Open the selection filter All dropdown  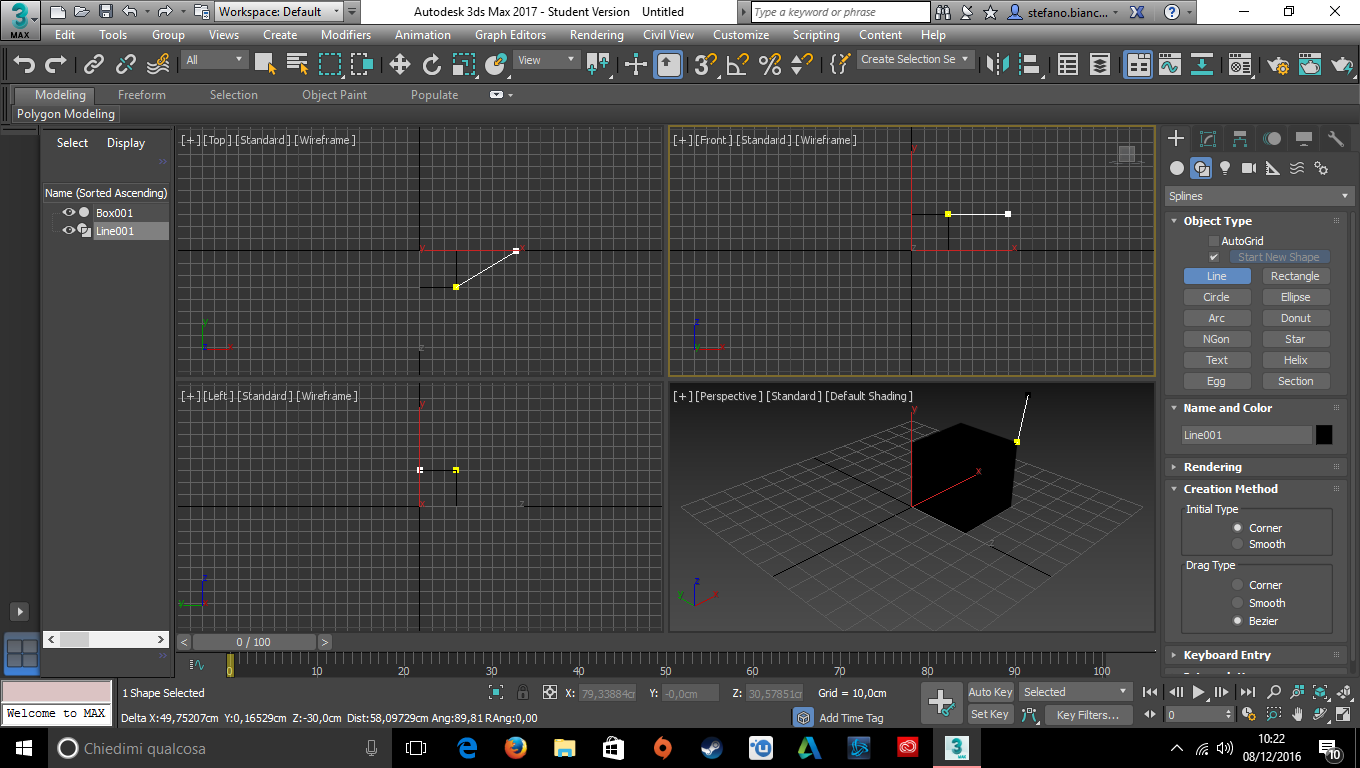click(x=215, y=60)
